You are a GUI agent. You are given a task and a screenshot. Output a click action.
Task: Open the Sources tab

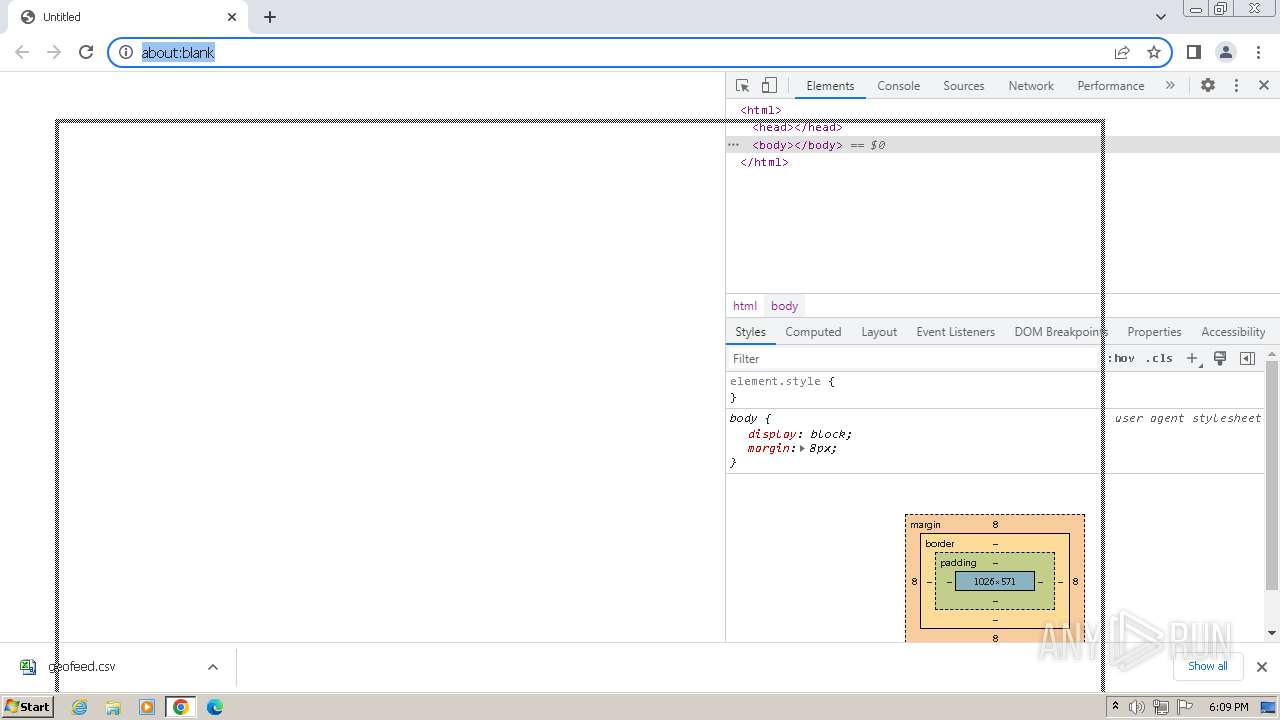[x=964, y=86]
